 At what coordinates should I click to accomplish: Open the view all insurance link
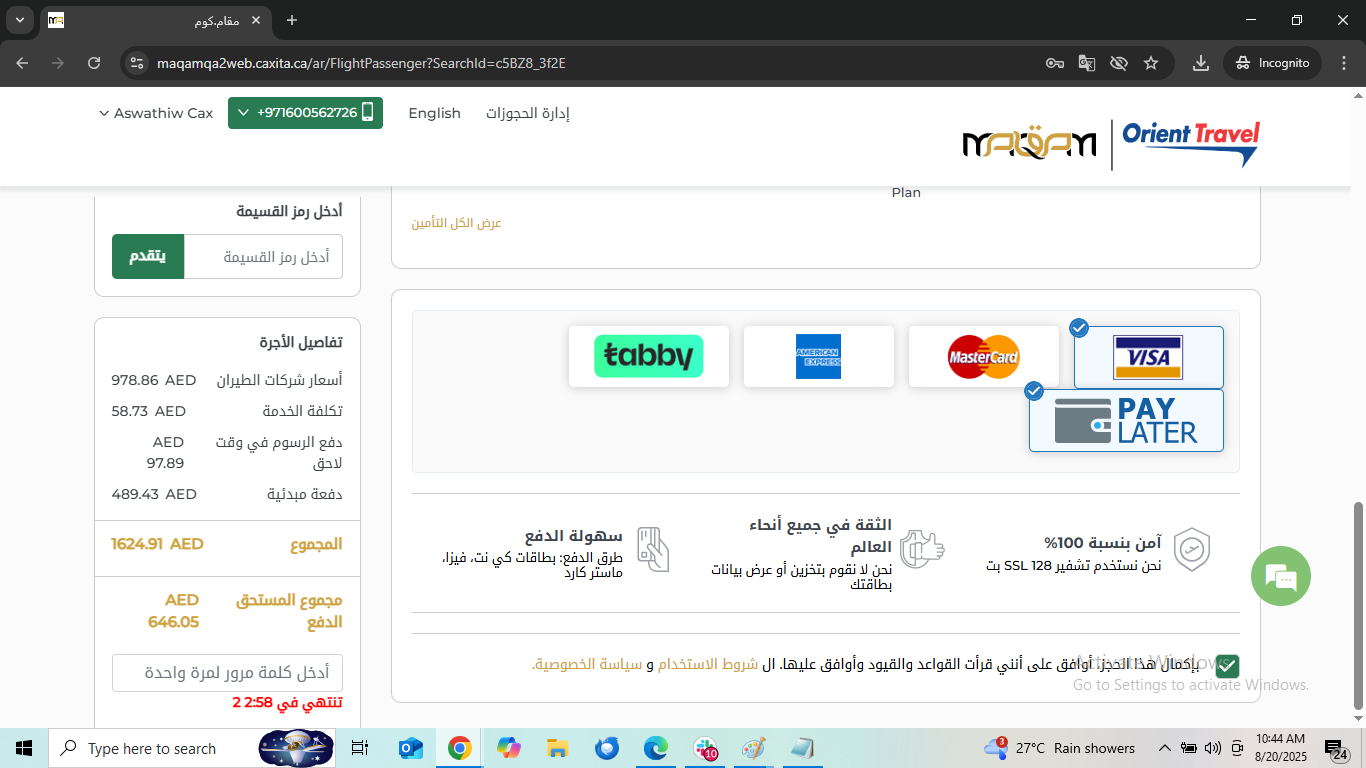456,223
